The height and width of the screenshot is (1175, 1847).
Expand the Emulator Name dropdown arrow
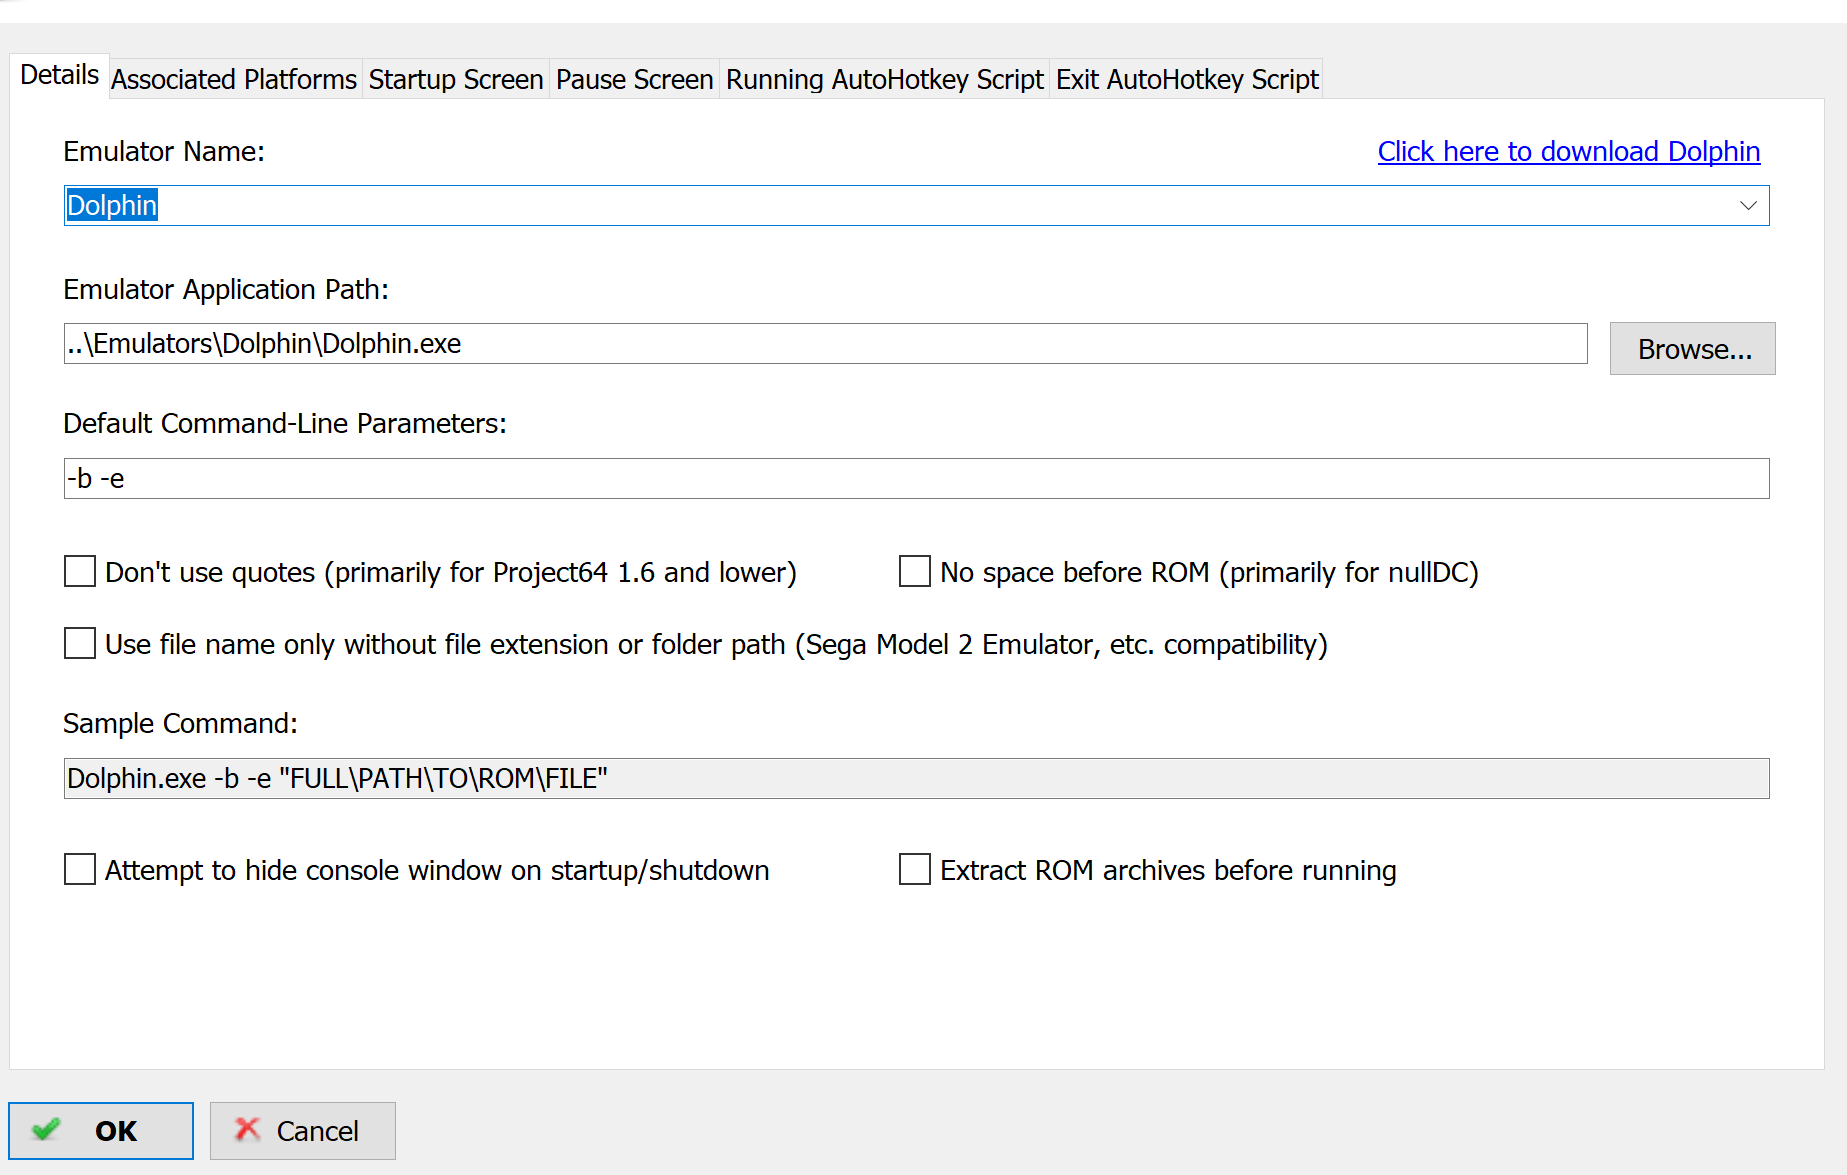(x=1747, y=206)
